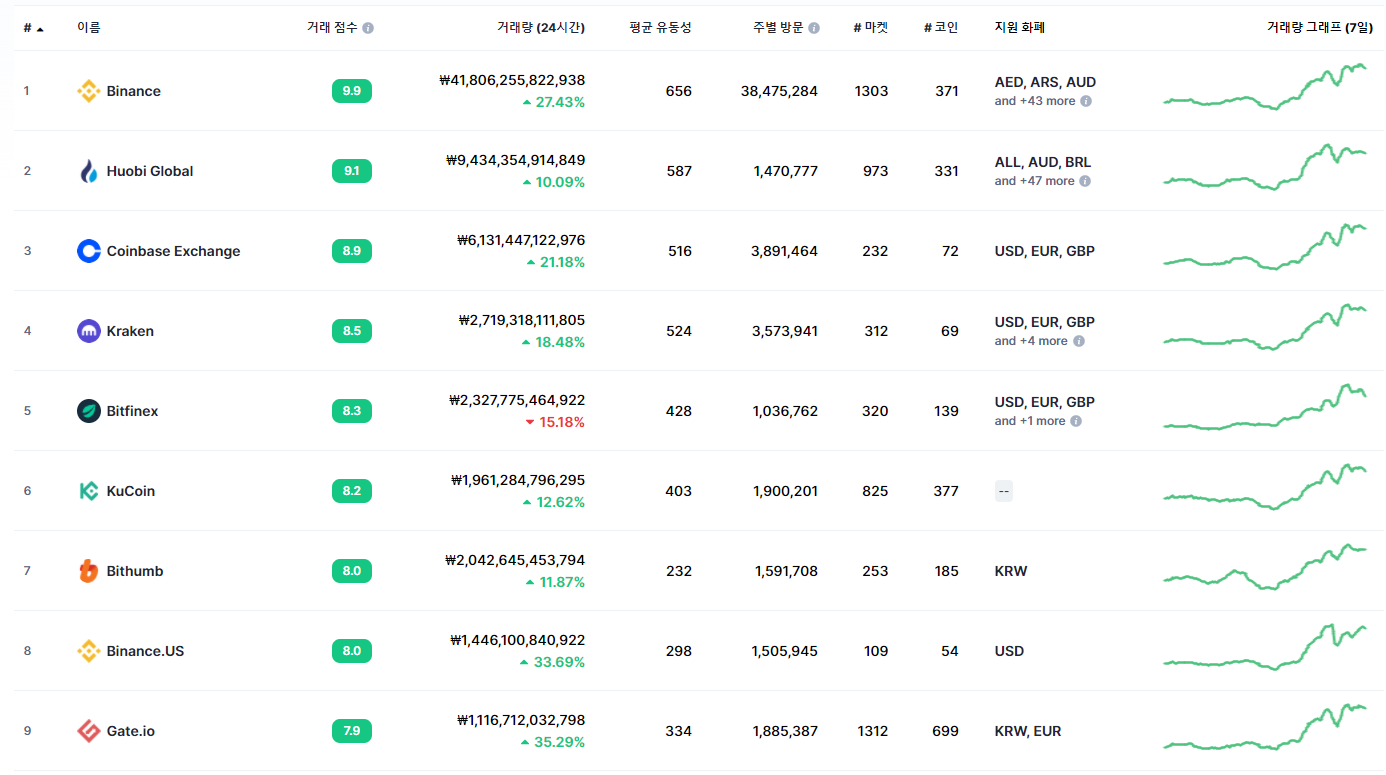
Task: Click Binance's 9.9 score badge
Action: (352, 91)
